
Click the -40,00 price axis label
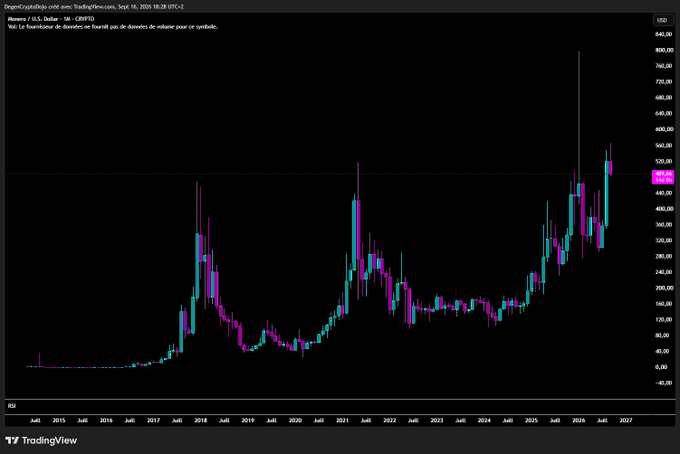(x=664, y=383)
